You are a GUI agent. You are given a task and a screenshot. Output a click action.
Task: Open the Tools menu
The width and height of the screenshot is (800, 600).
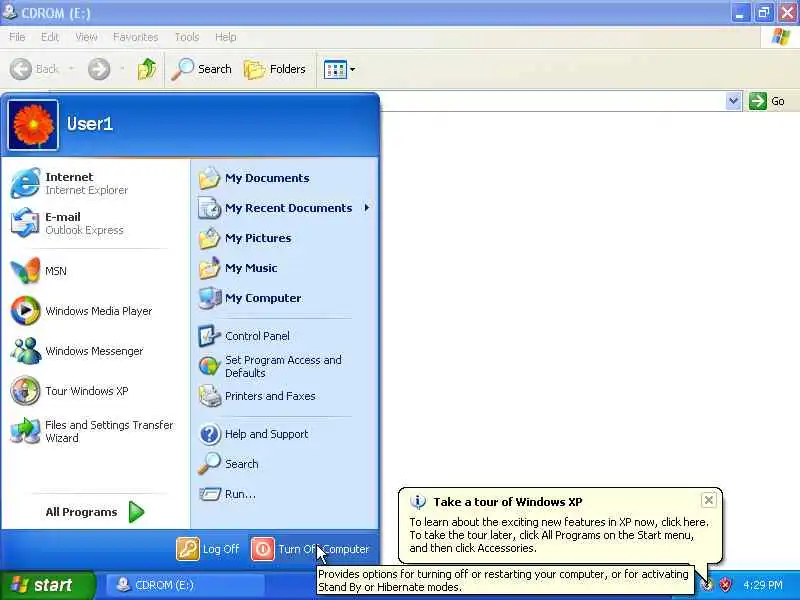pyautogui.click(x=187, y=37)
